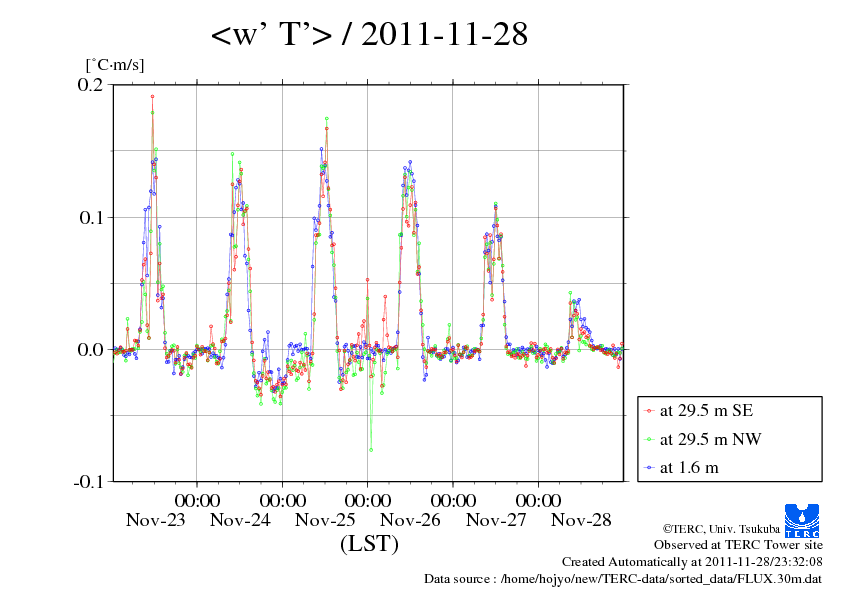Click the Nov-27 date label
842x595 pixels.
[x=496, y=519]
